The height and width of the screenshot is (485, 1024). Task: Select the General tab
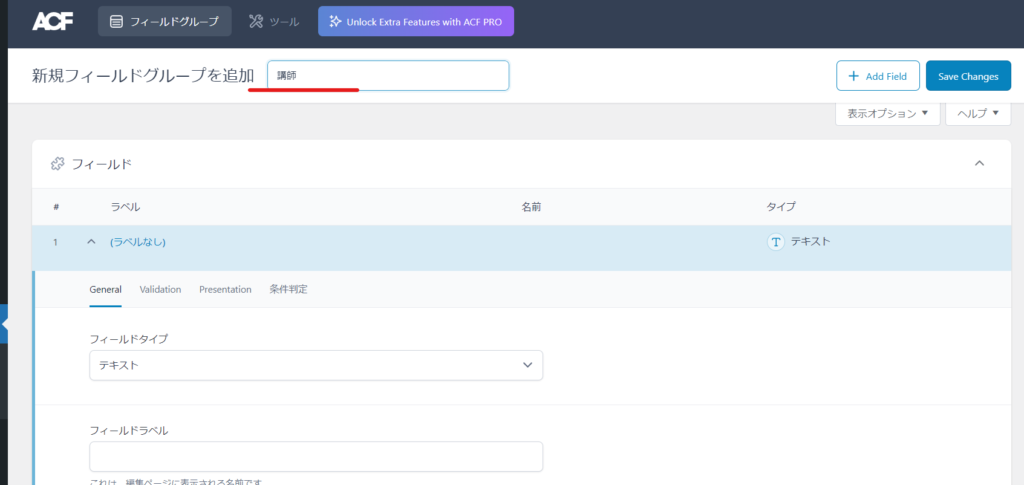(x=105, y=289)
